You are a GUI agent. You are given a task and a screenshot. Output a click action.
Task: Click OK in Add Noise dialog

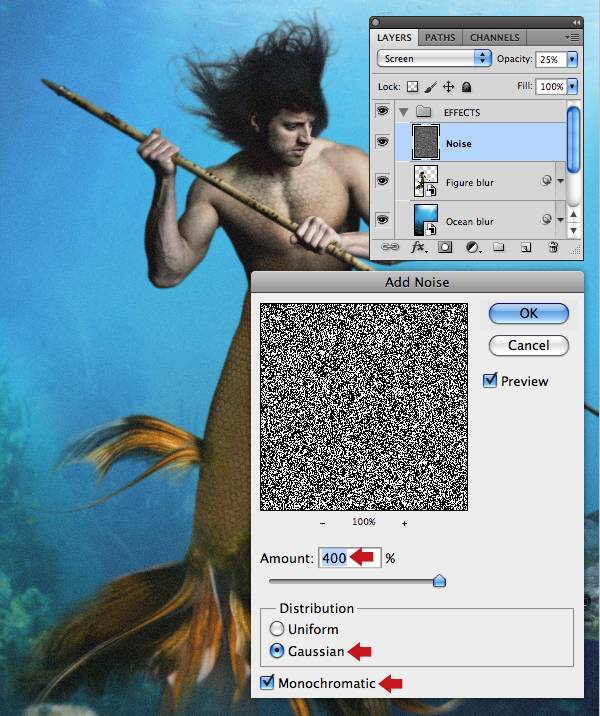coord(529,313)
